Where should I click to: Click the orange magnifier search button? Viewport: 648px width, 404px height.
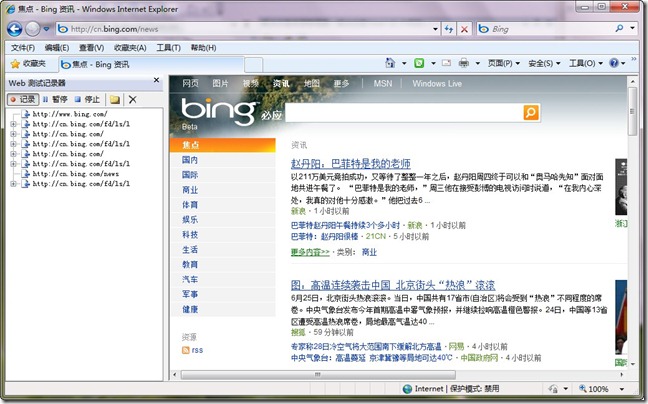pyautogui.click(x=531, y=112)
